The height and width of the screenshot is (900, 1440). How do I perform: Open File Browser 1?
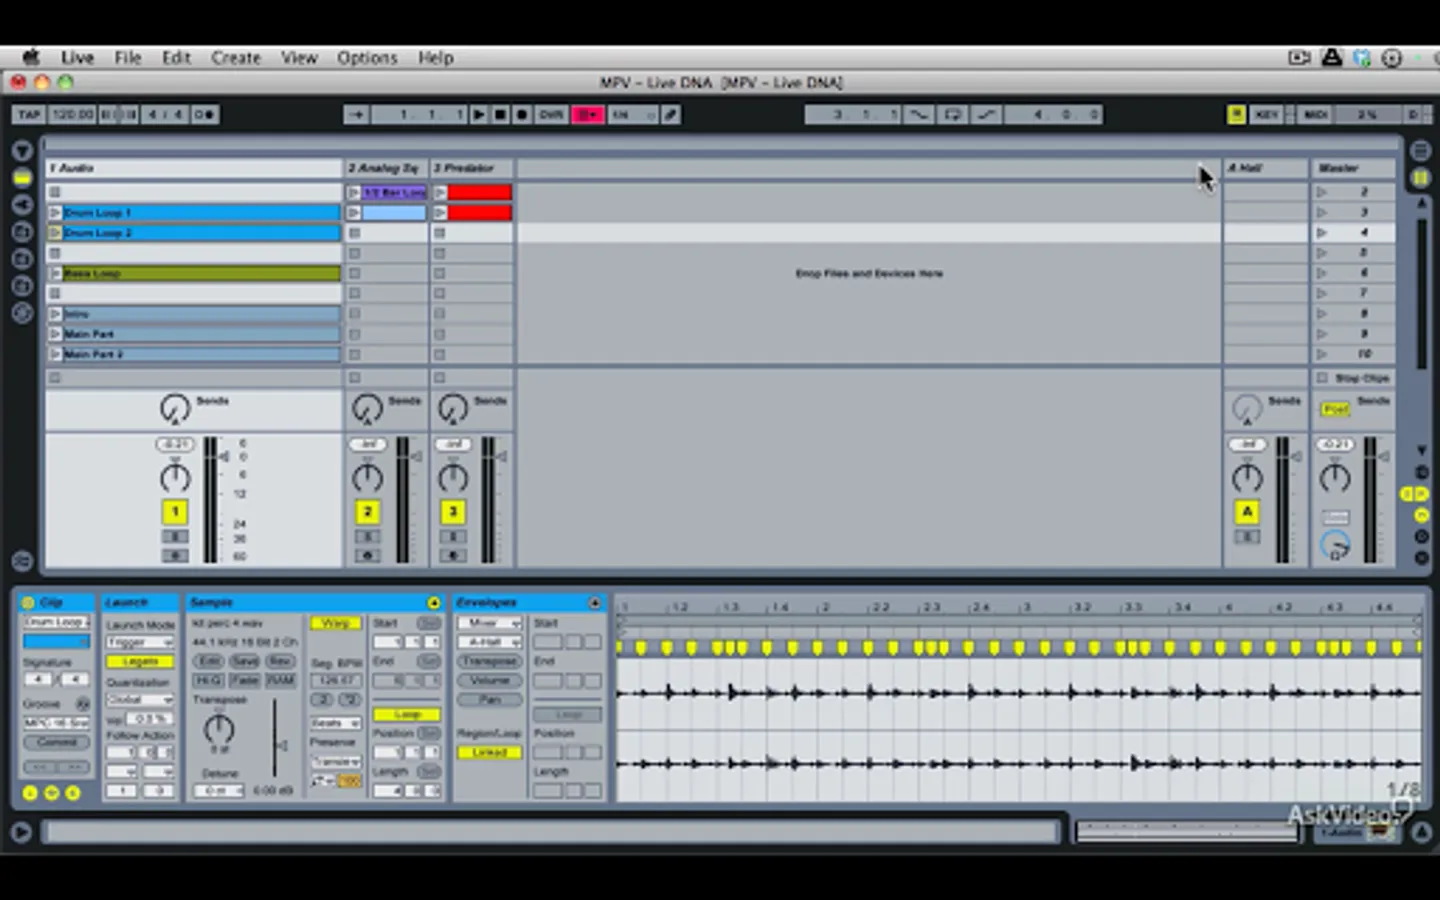(22, 232)
